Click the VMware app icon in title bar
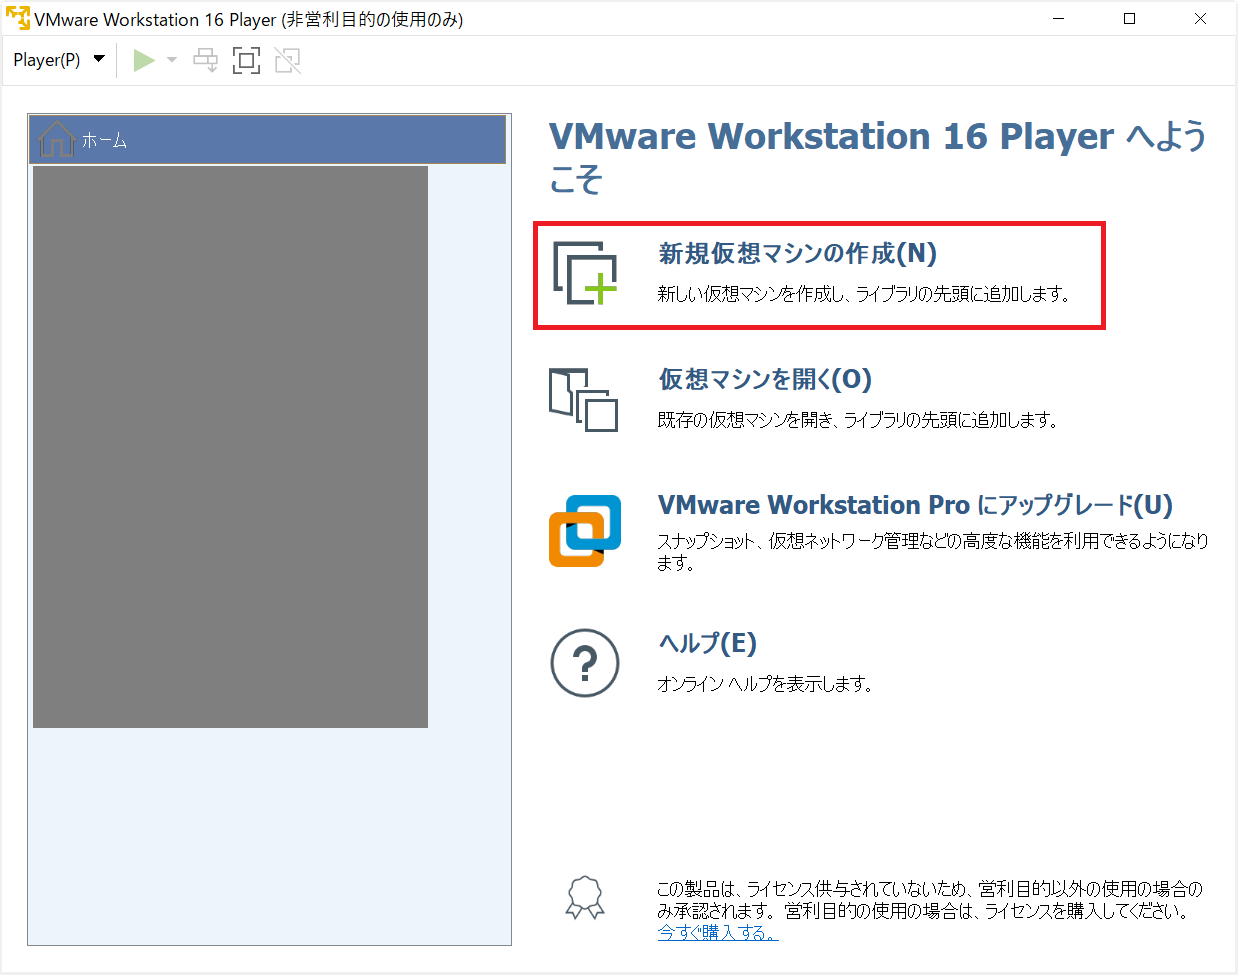The width and height of the screenshot is (1238, 975). [18, 19]
